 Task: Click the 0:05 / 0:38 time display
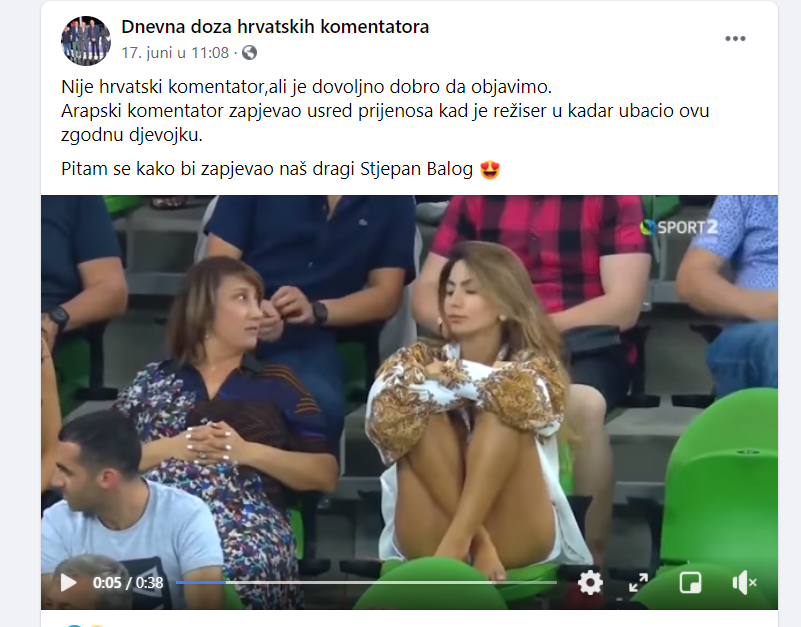pyautogui.click(x=128, y=583)
